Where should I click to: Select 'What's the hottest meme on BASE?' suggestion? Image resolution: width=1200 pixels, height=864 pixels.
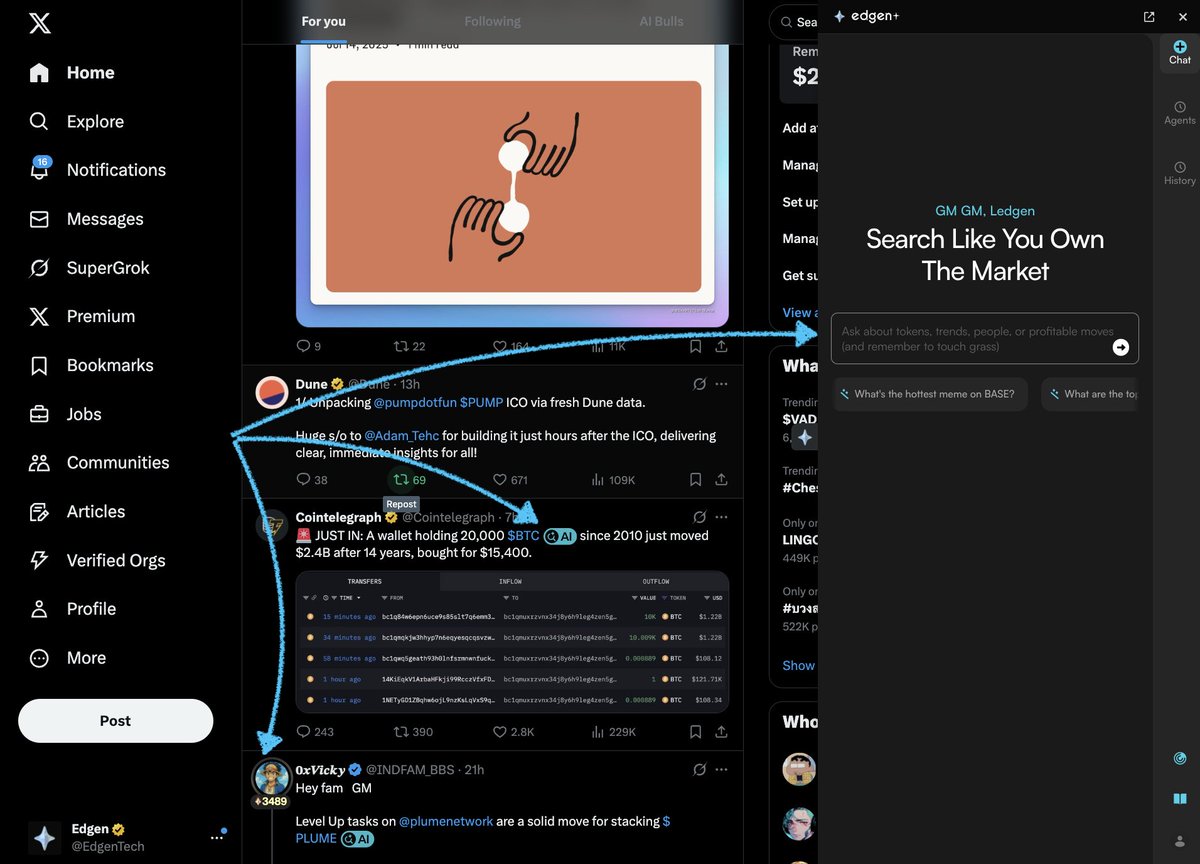coord(930,394)
